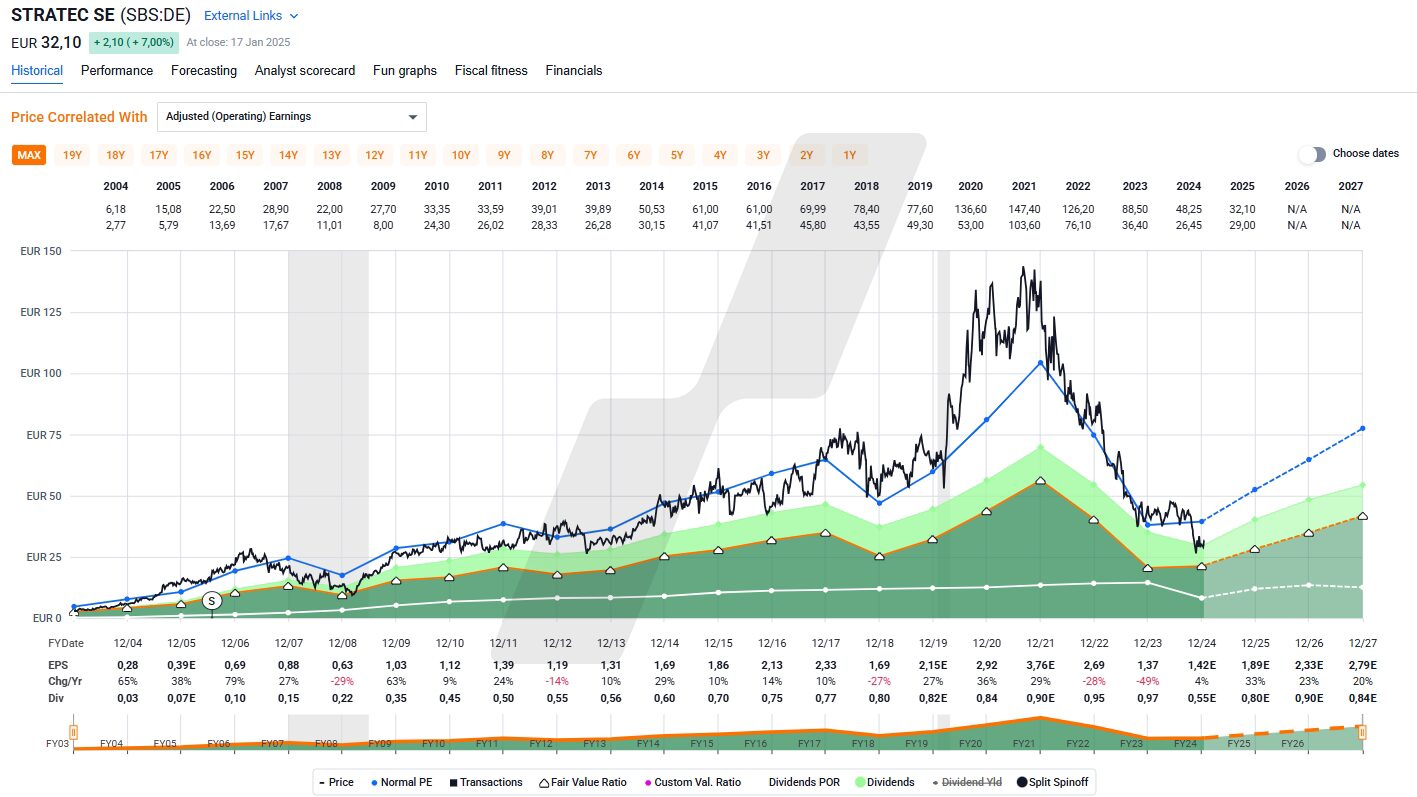Select the 12Y time range
Viewport: 1417px width, 797px height.
tap(375, 155)
